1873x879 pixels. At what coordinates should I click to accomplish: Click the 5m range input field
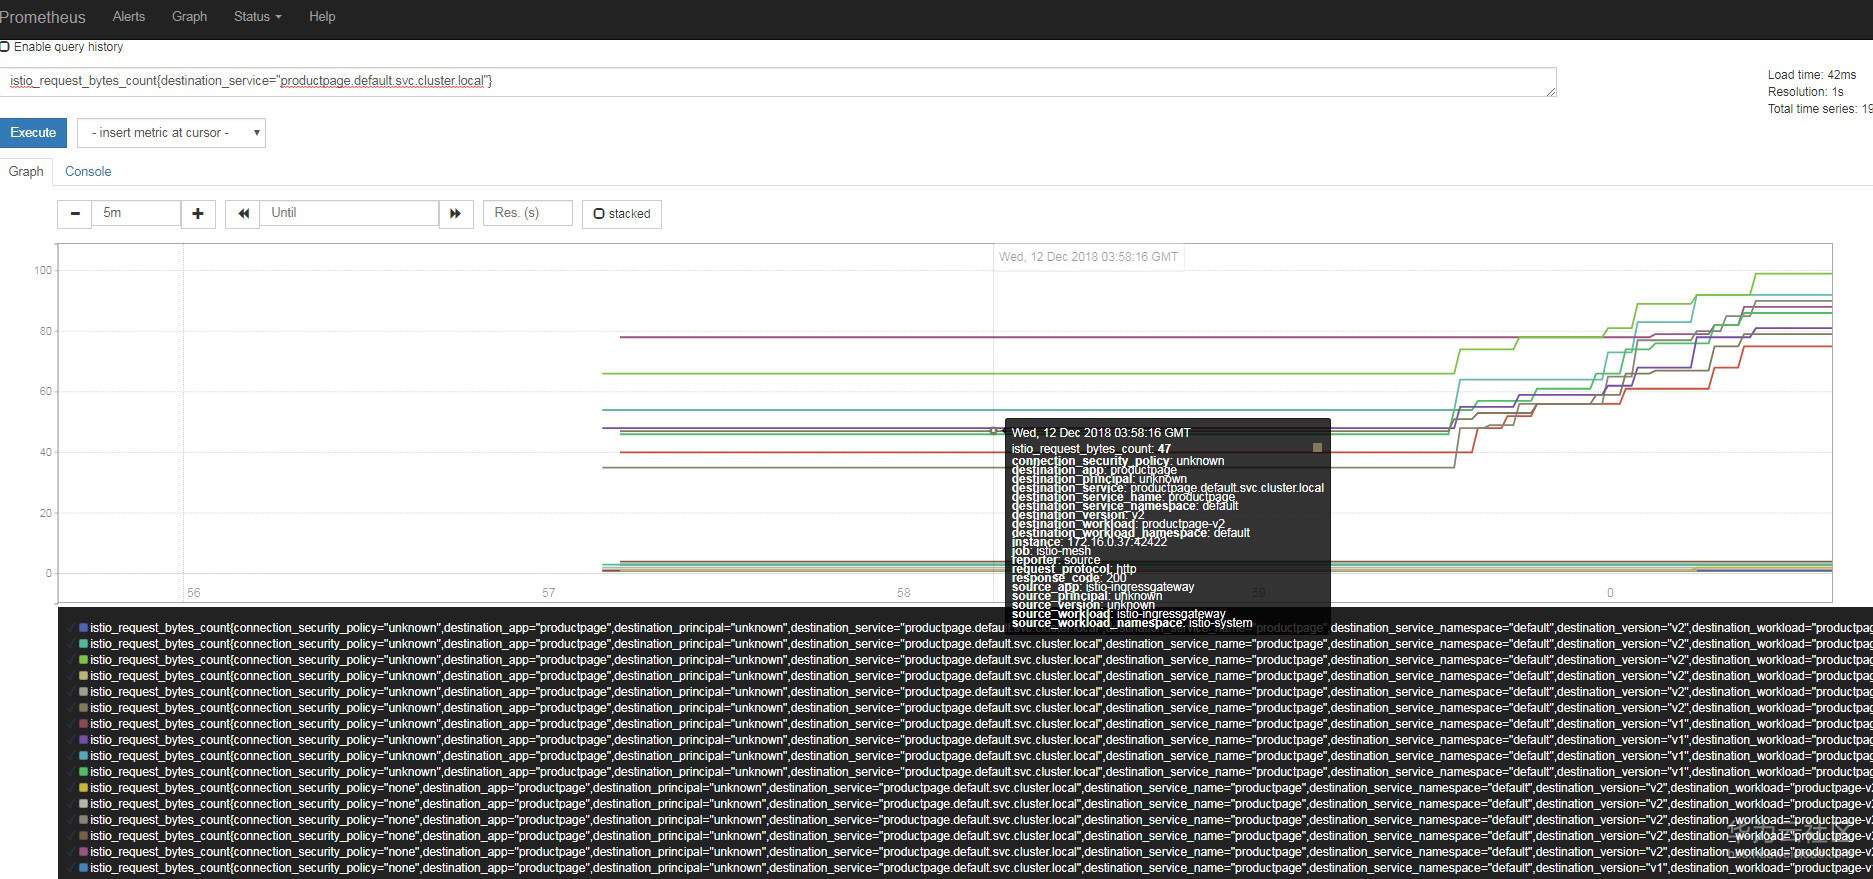point(136,213)
